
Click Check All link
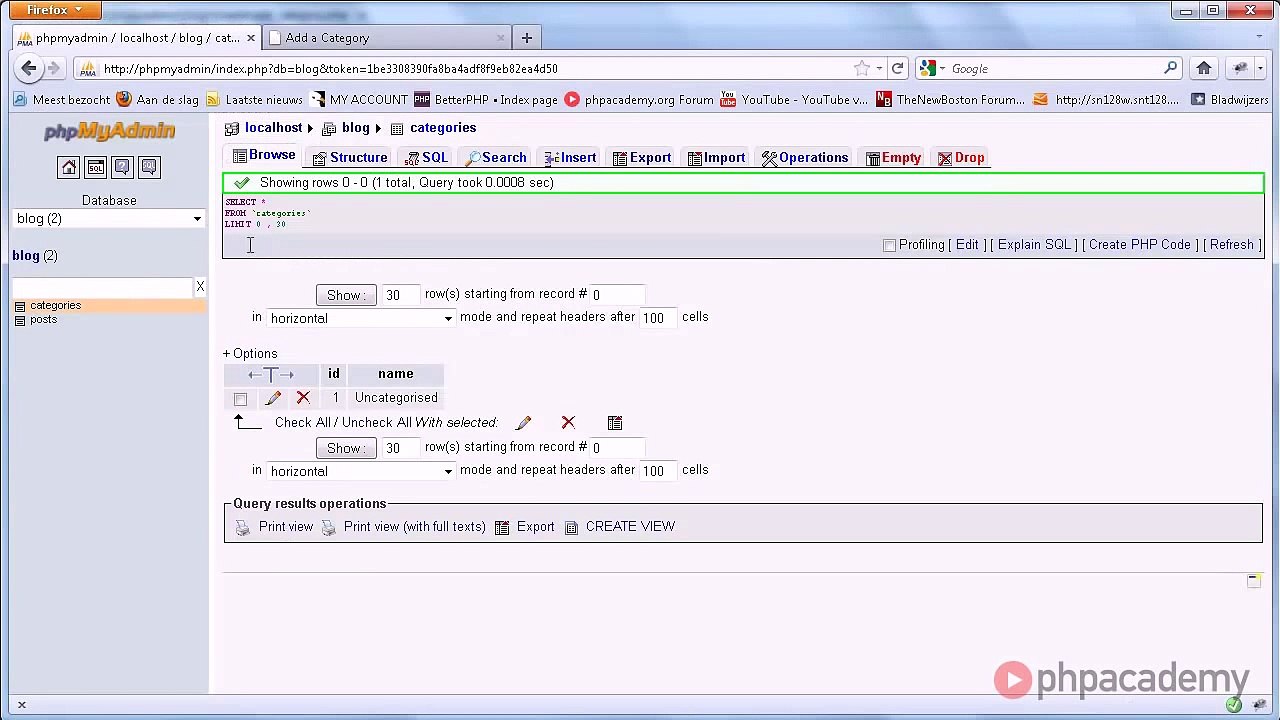[303, 423]
